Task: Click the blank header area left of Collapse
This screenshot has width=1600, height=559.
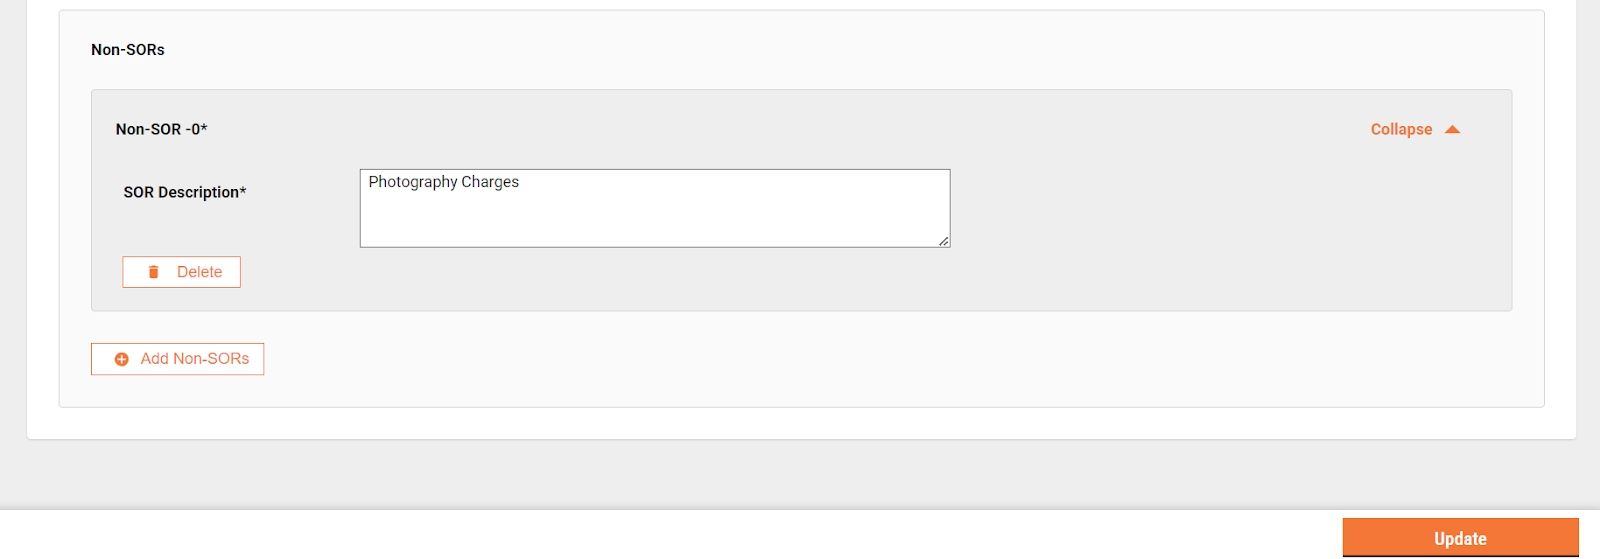Action: coord(800,130)
